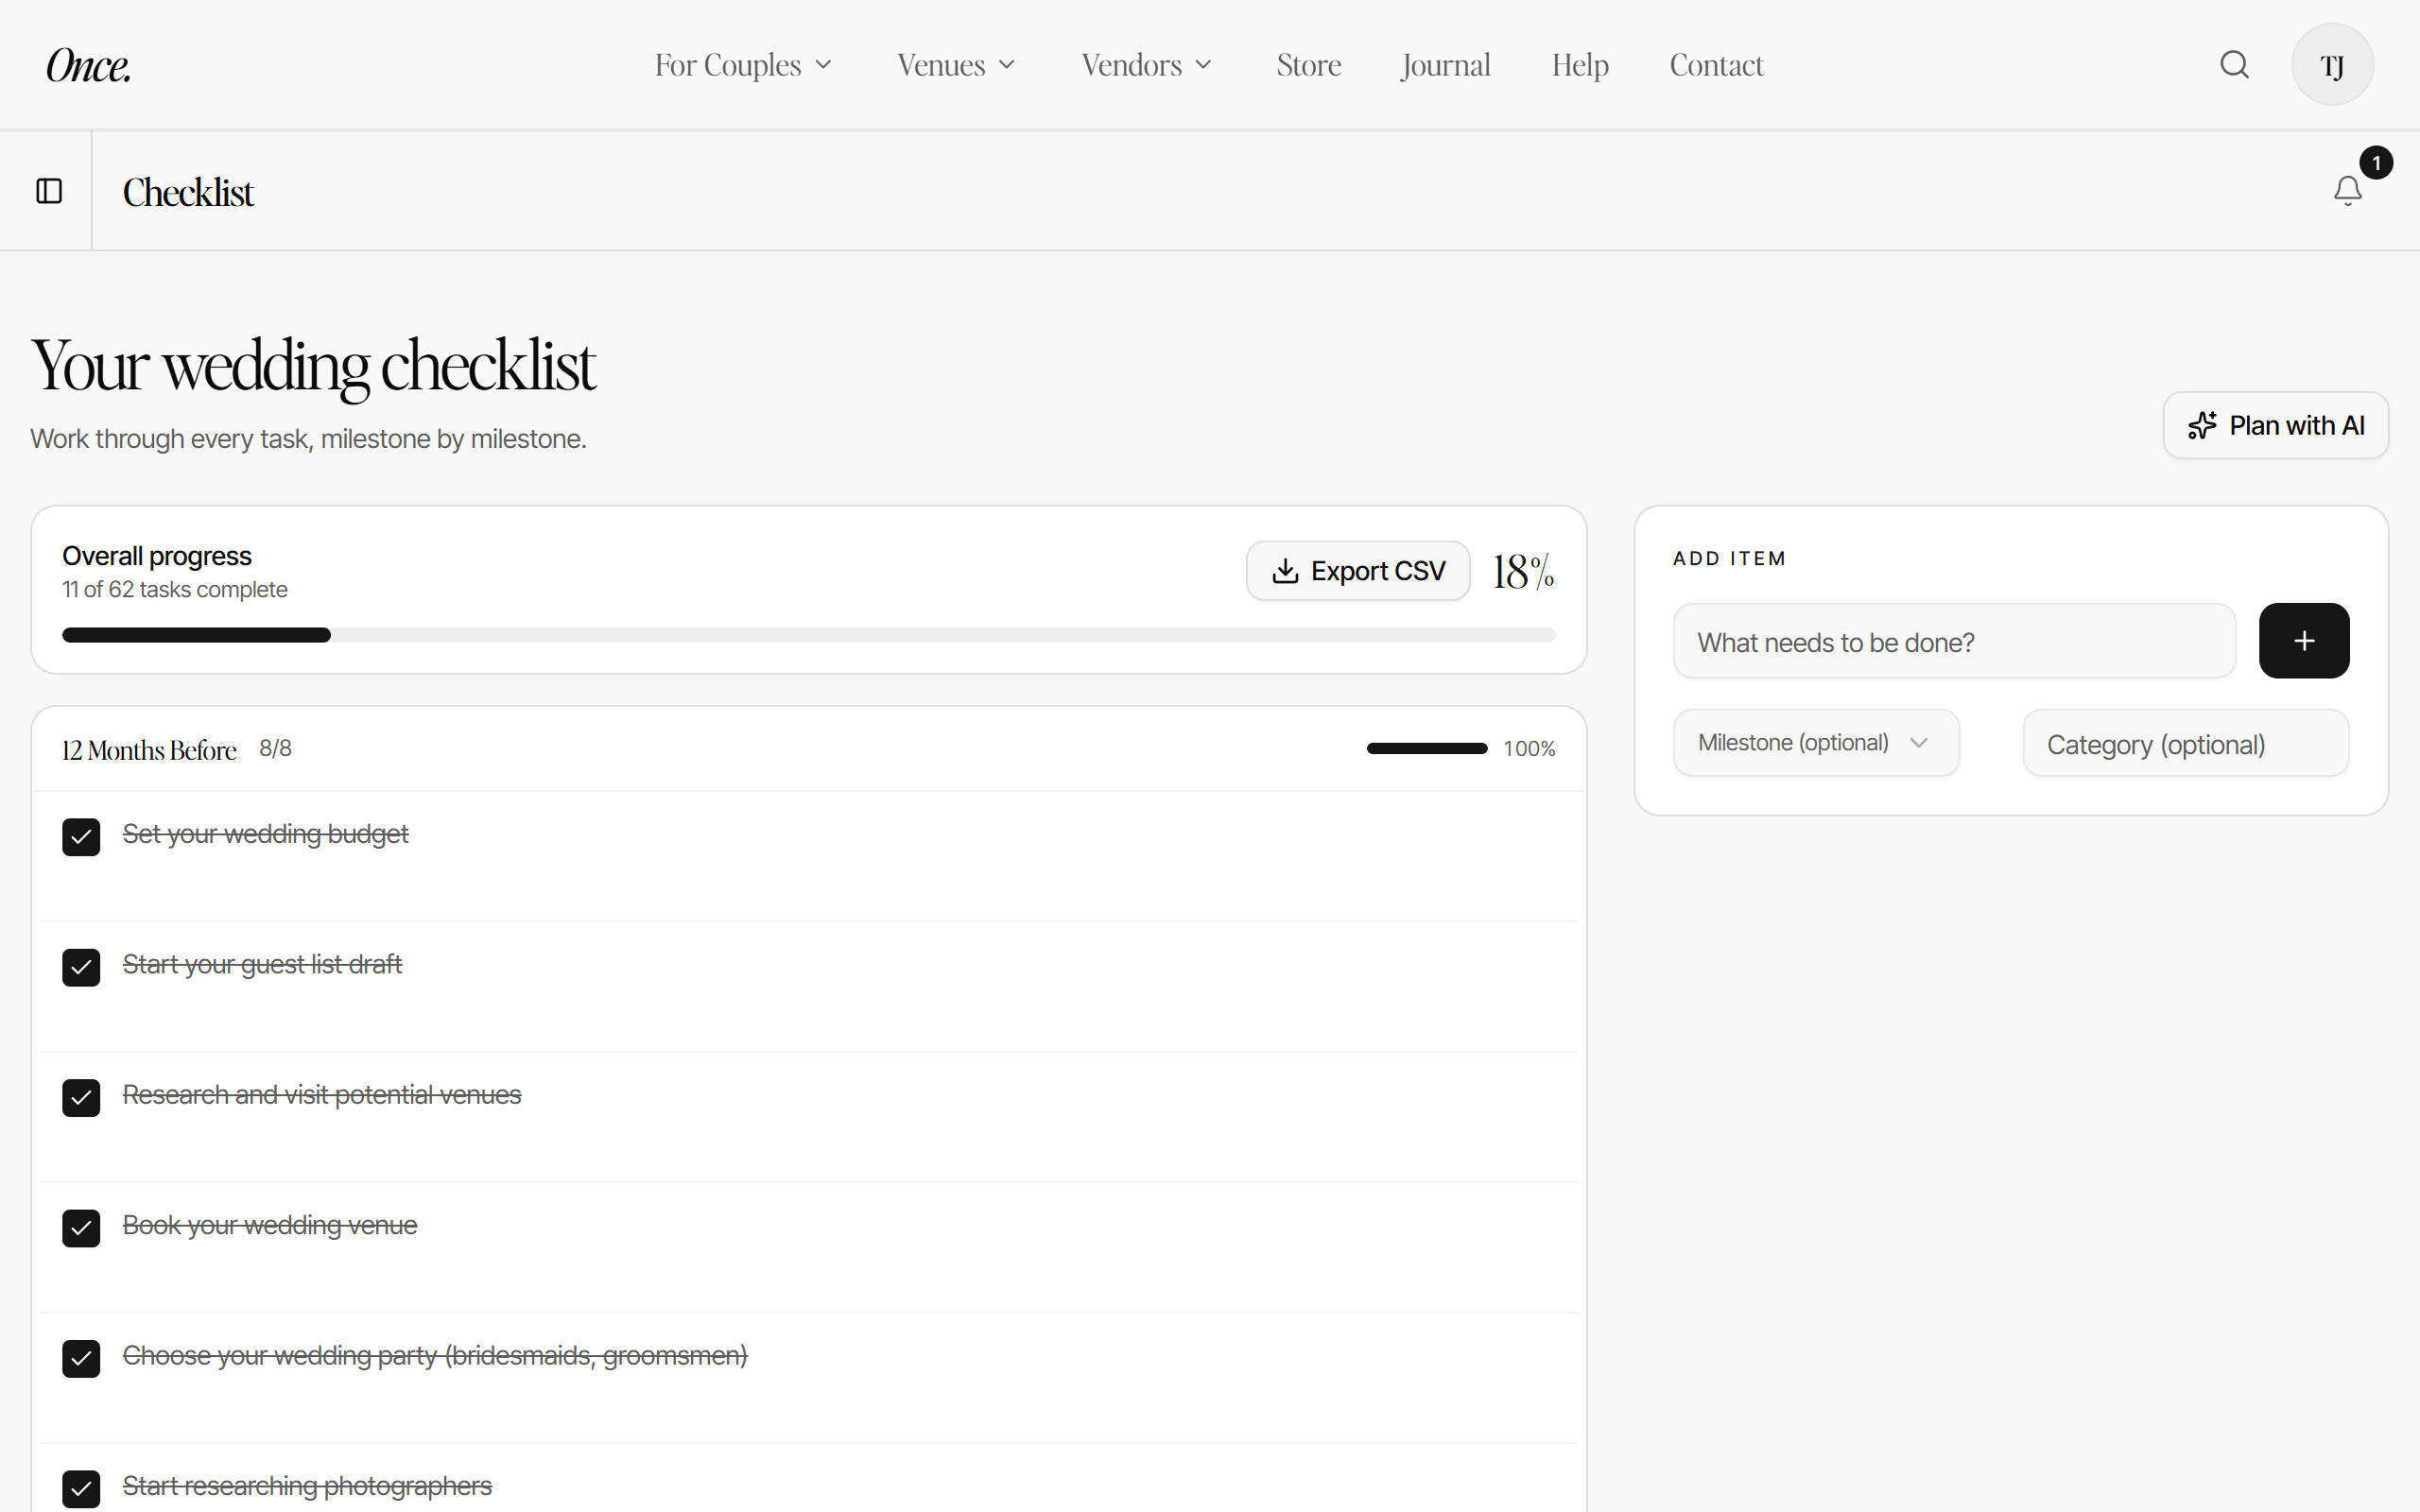This screenshot has height=1512, width=2420.
Task: Open search with the magnifier icon
Action: coord(2234,65)
